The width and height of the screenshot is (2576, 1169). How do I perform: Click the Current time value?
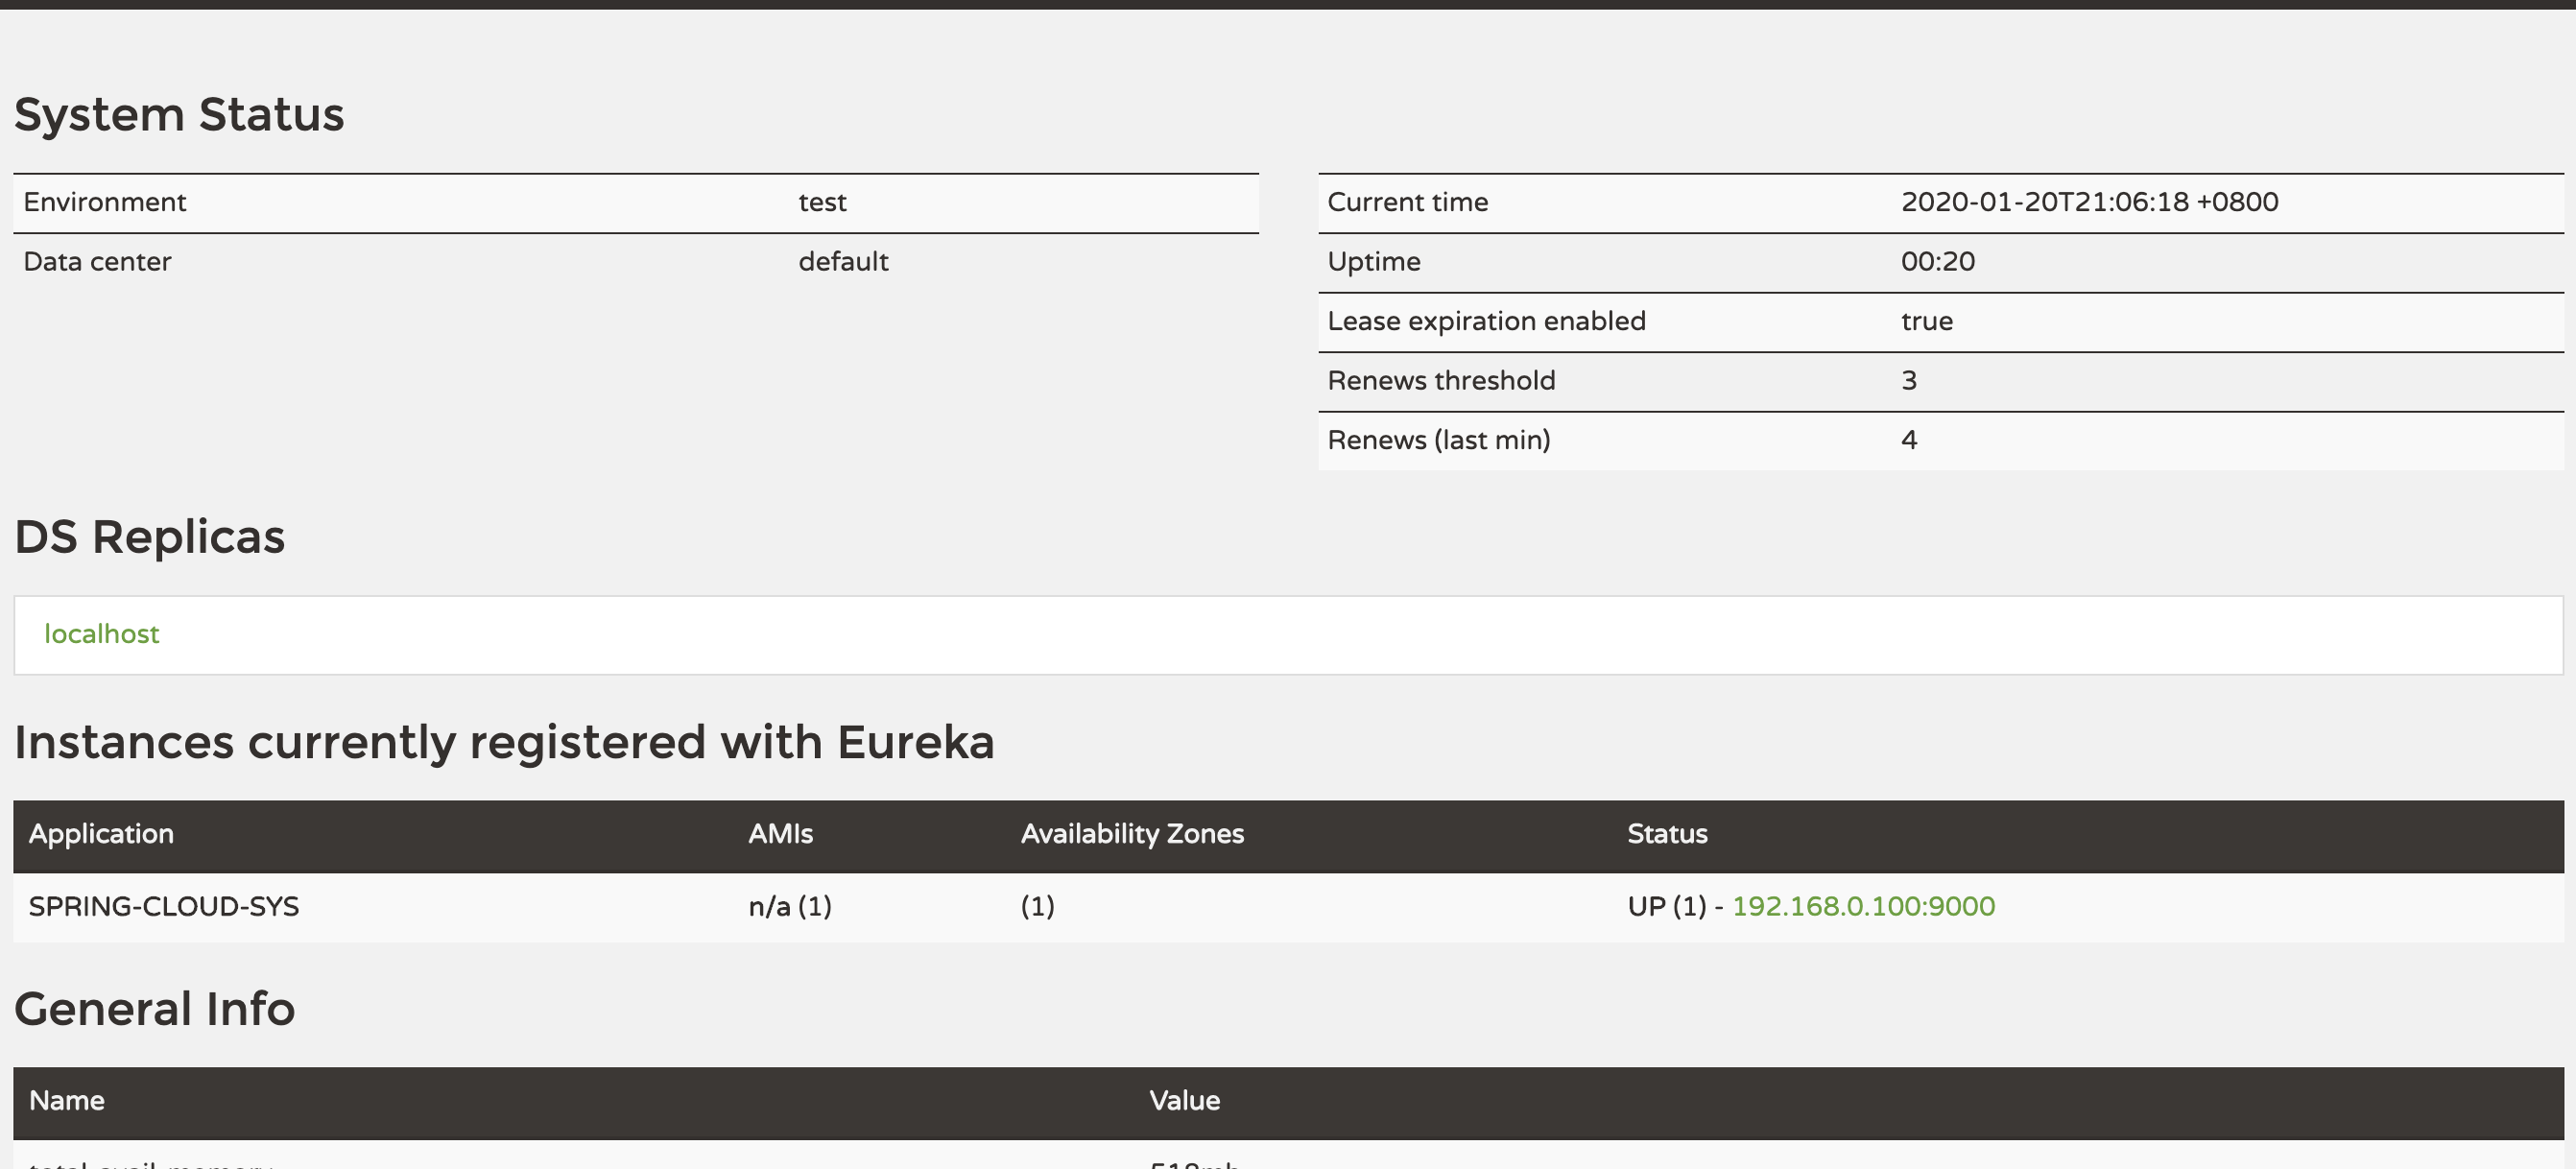pyautogui.click(x=2088, y=202)
